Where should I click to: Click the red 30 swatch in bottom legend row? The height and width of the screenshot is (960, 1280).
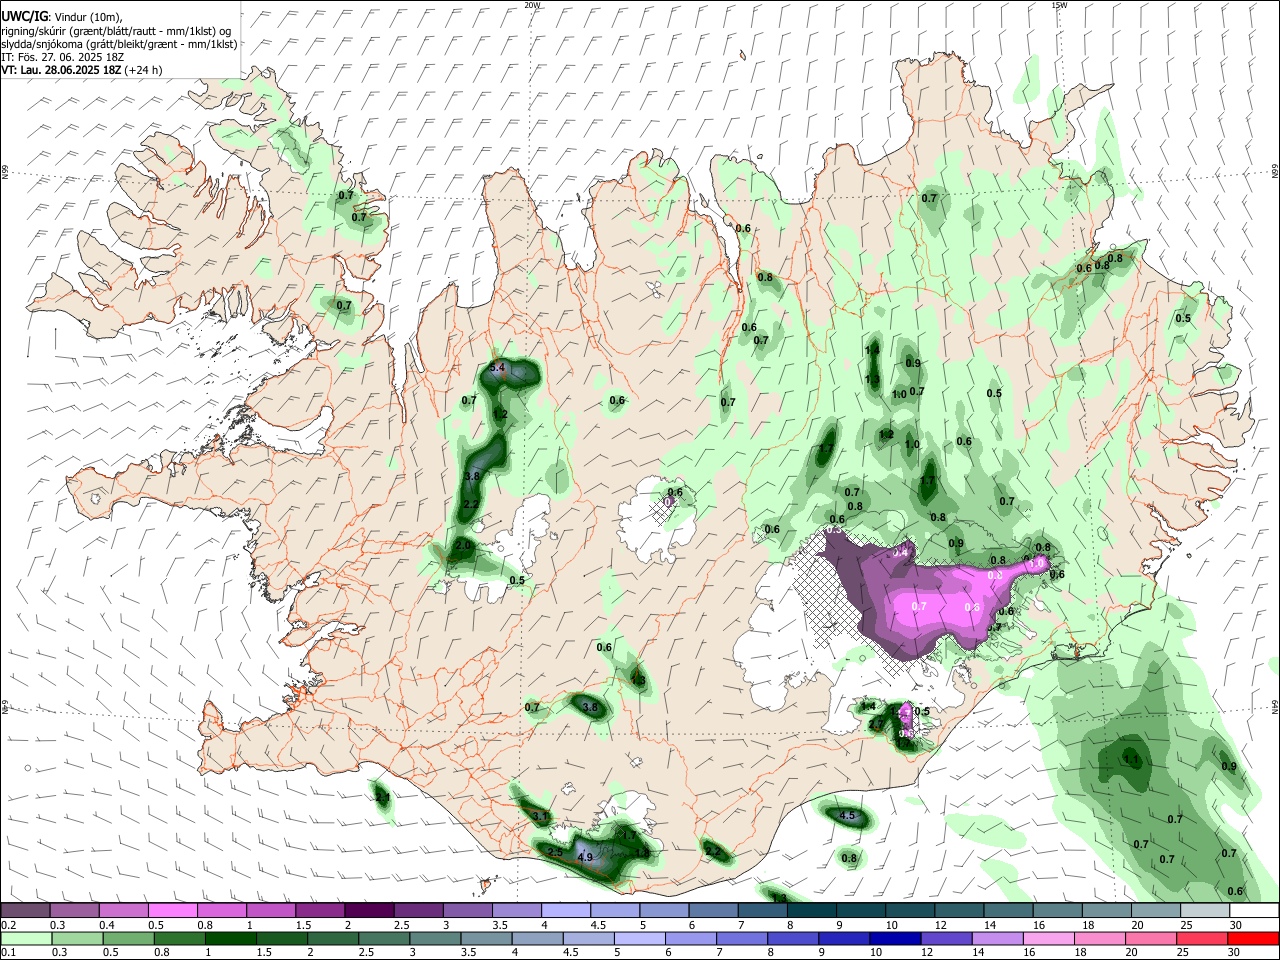pyautogui.click(x=1253, y=938)
